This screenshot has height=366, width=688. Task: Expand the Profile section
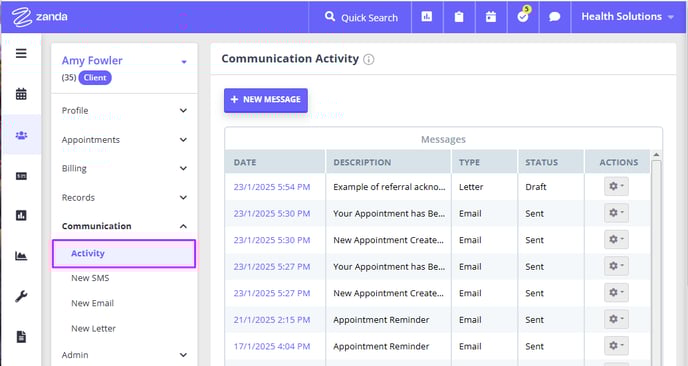pyautogui.click(x=124, y=111)
